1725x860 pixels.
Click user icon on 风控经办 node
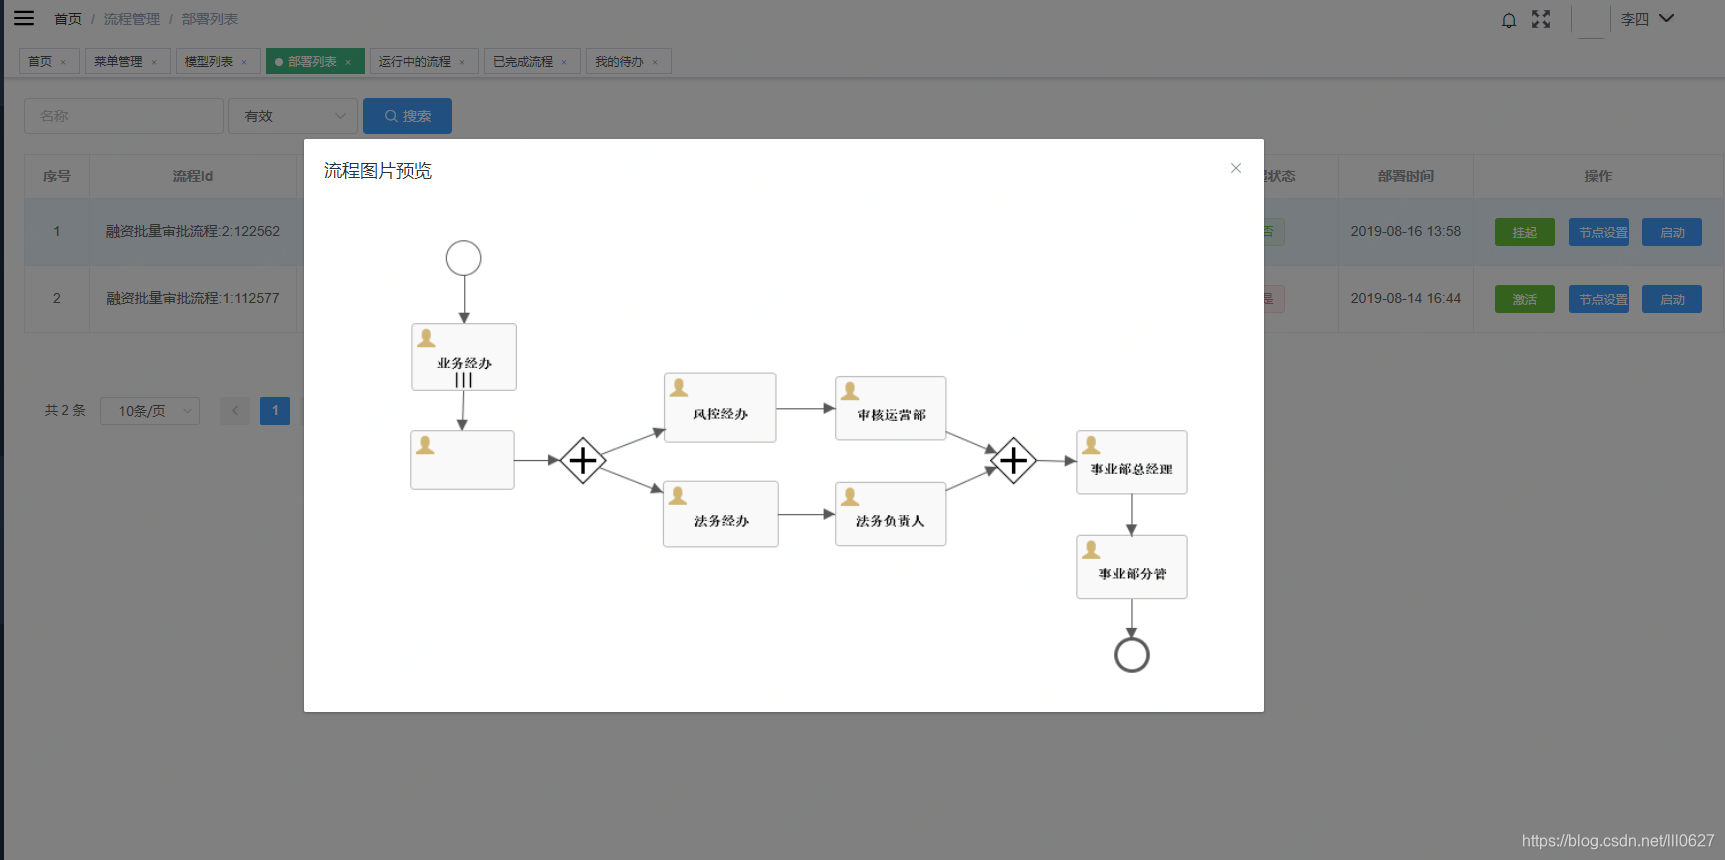click(679, 387)
